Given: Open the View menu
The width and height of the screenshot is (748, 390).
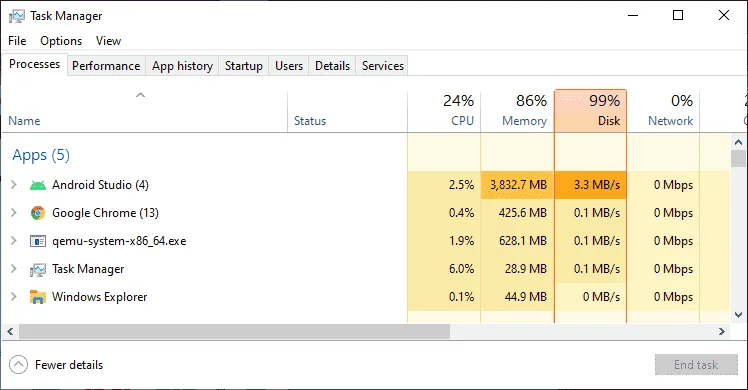Looking at the screenshot, I should coord(108,41).
